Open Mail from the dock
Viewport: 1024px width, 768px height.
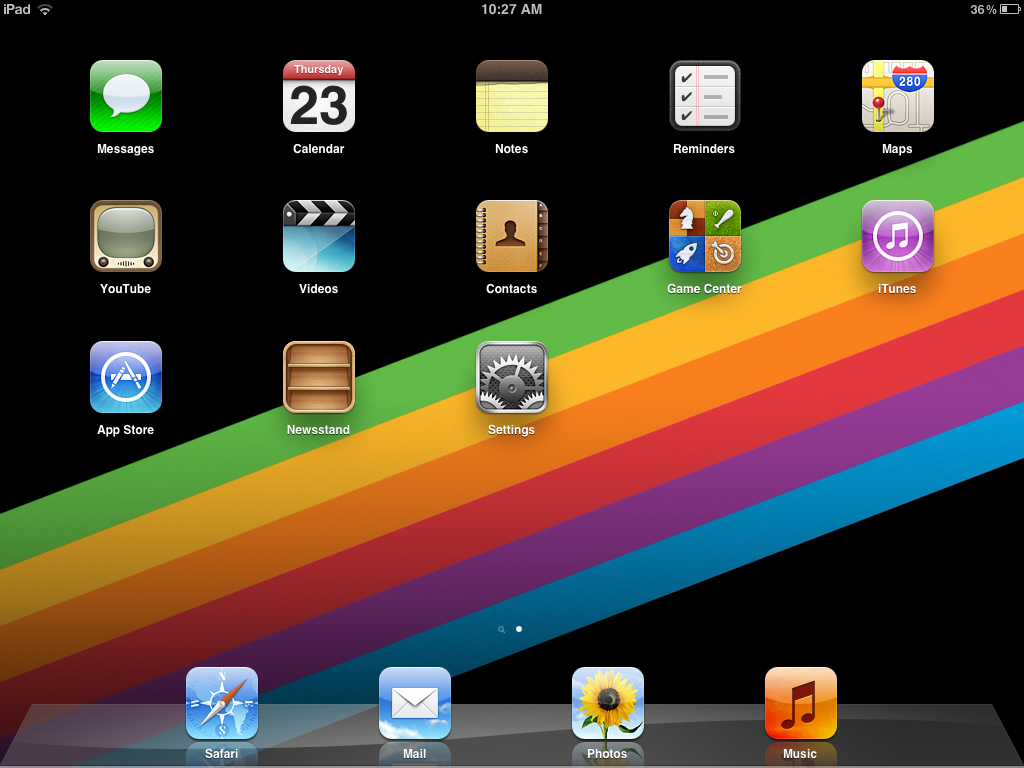(414, 703)
